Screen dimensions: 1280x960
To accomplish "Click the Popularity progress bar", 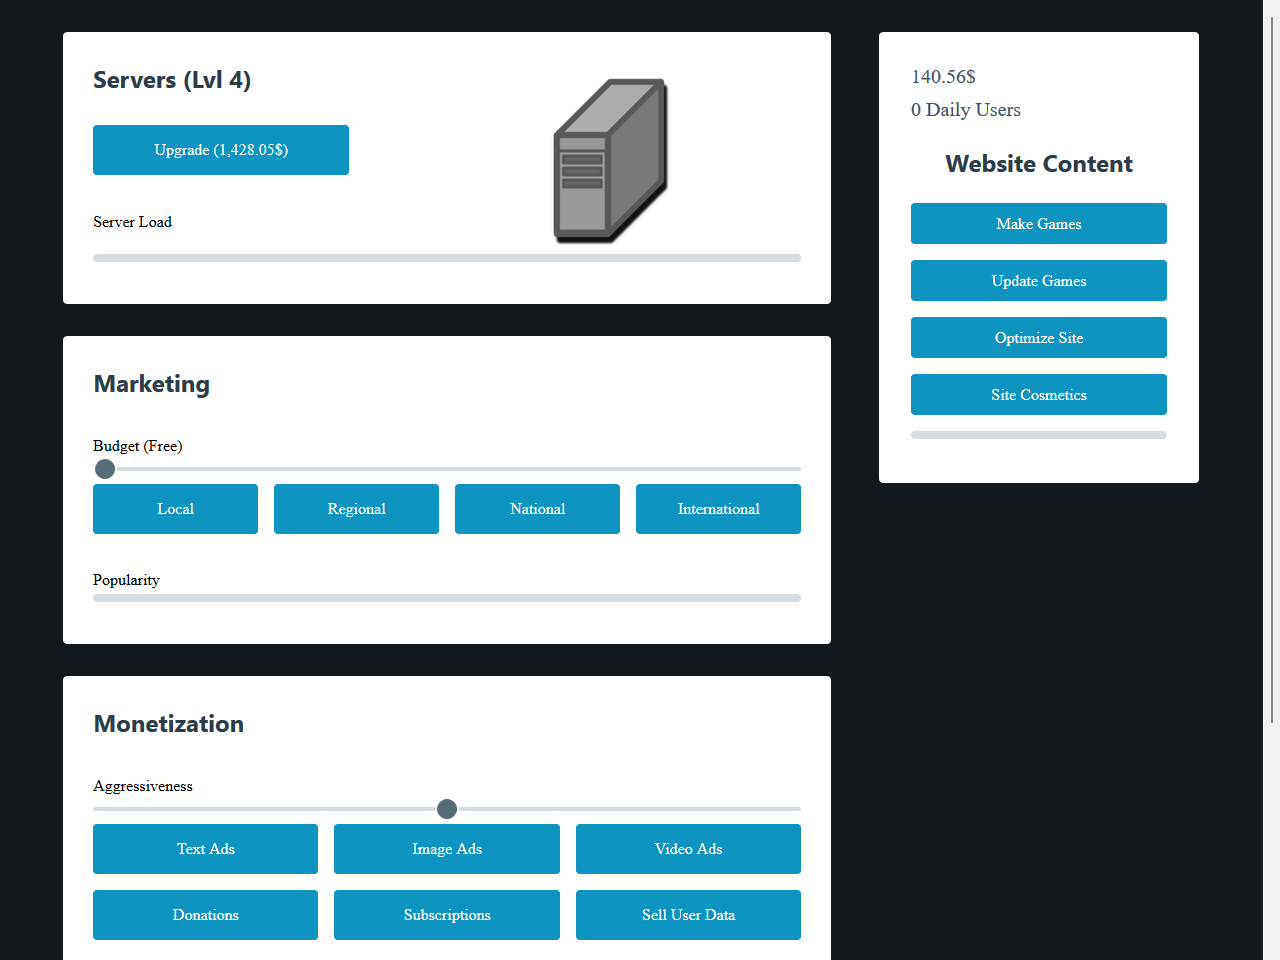I will pyautogui.click(x=447, y=598).
